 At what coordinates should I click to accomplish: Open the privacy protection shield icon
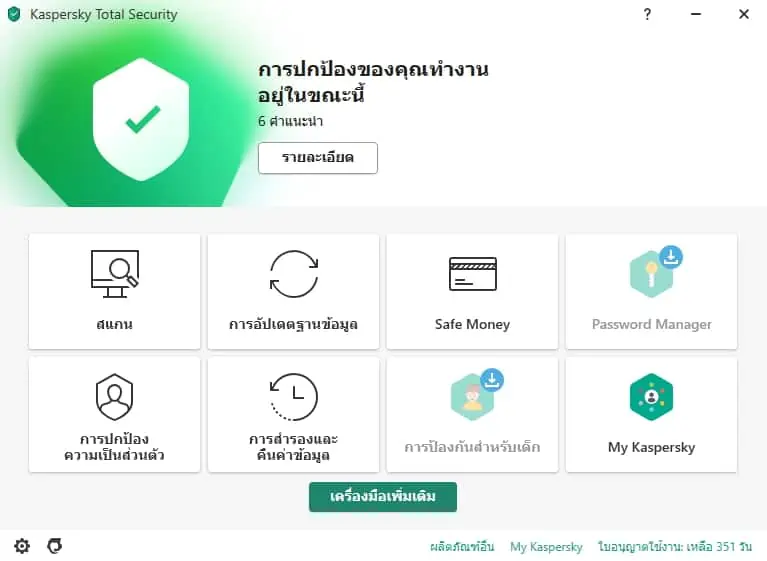114,397
